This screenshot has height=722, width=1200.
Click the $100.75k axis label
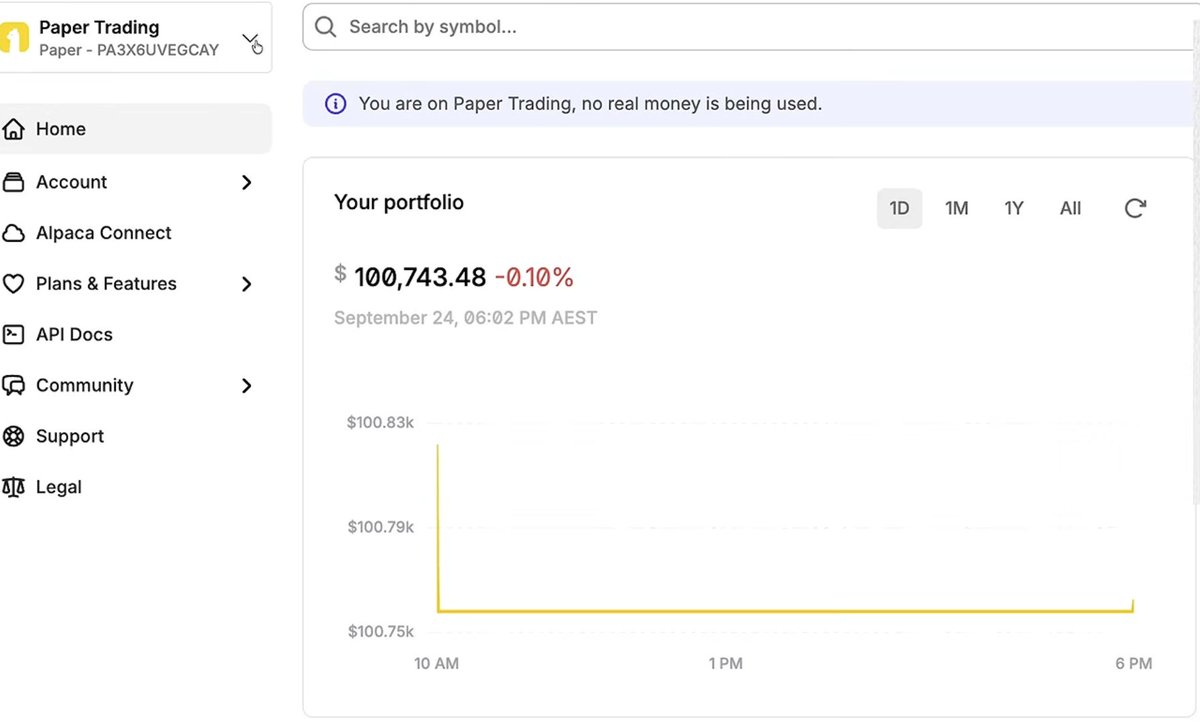(x=380, y=631)
